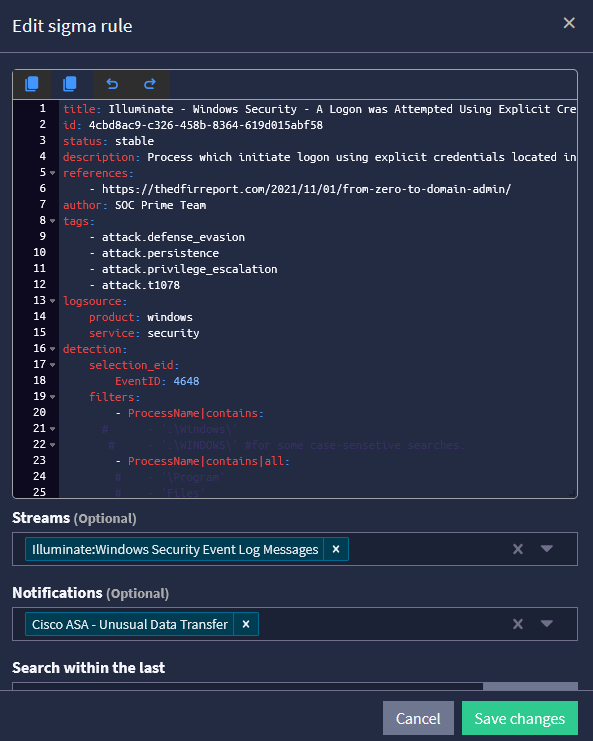Close the Edit sigma rule dialog
Image resolution: width=593 pixels, height=741 pixels.
(x=569, y=23)
